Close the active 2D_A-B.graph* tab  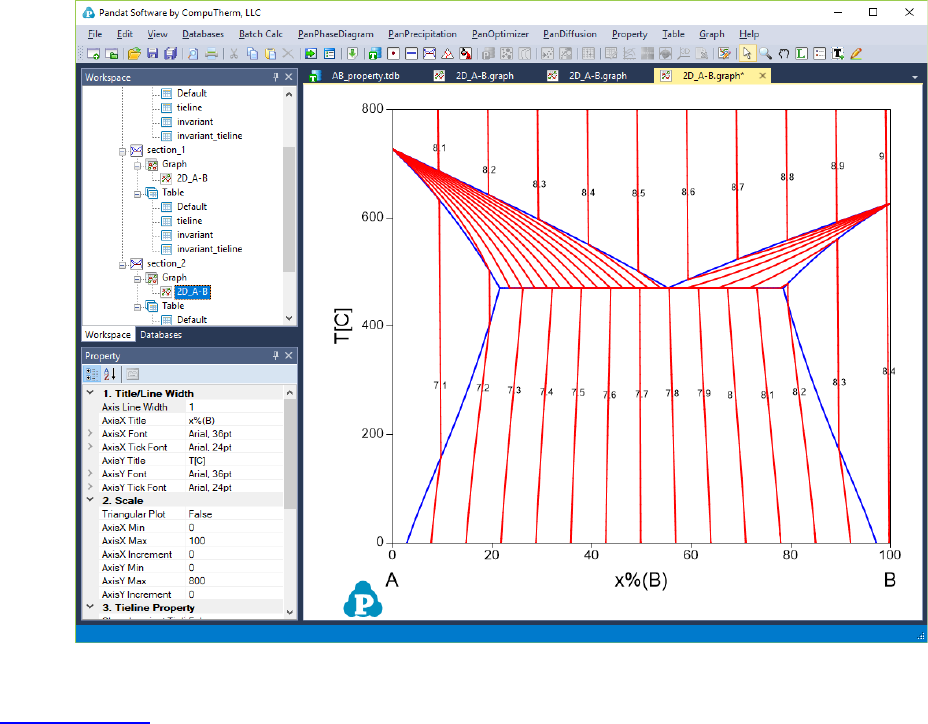[x=762, y=76]
